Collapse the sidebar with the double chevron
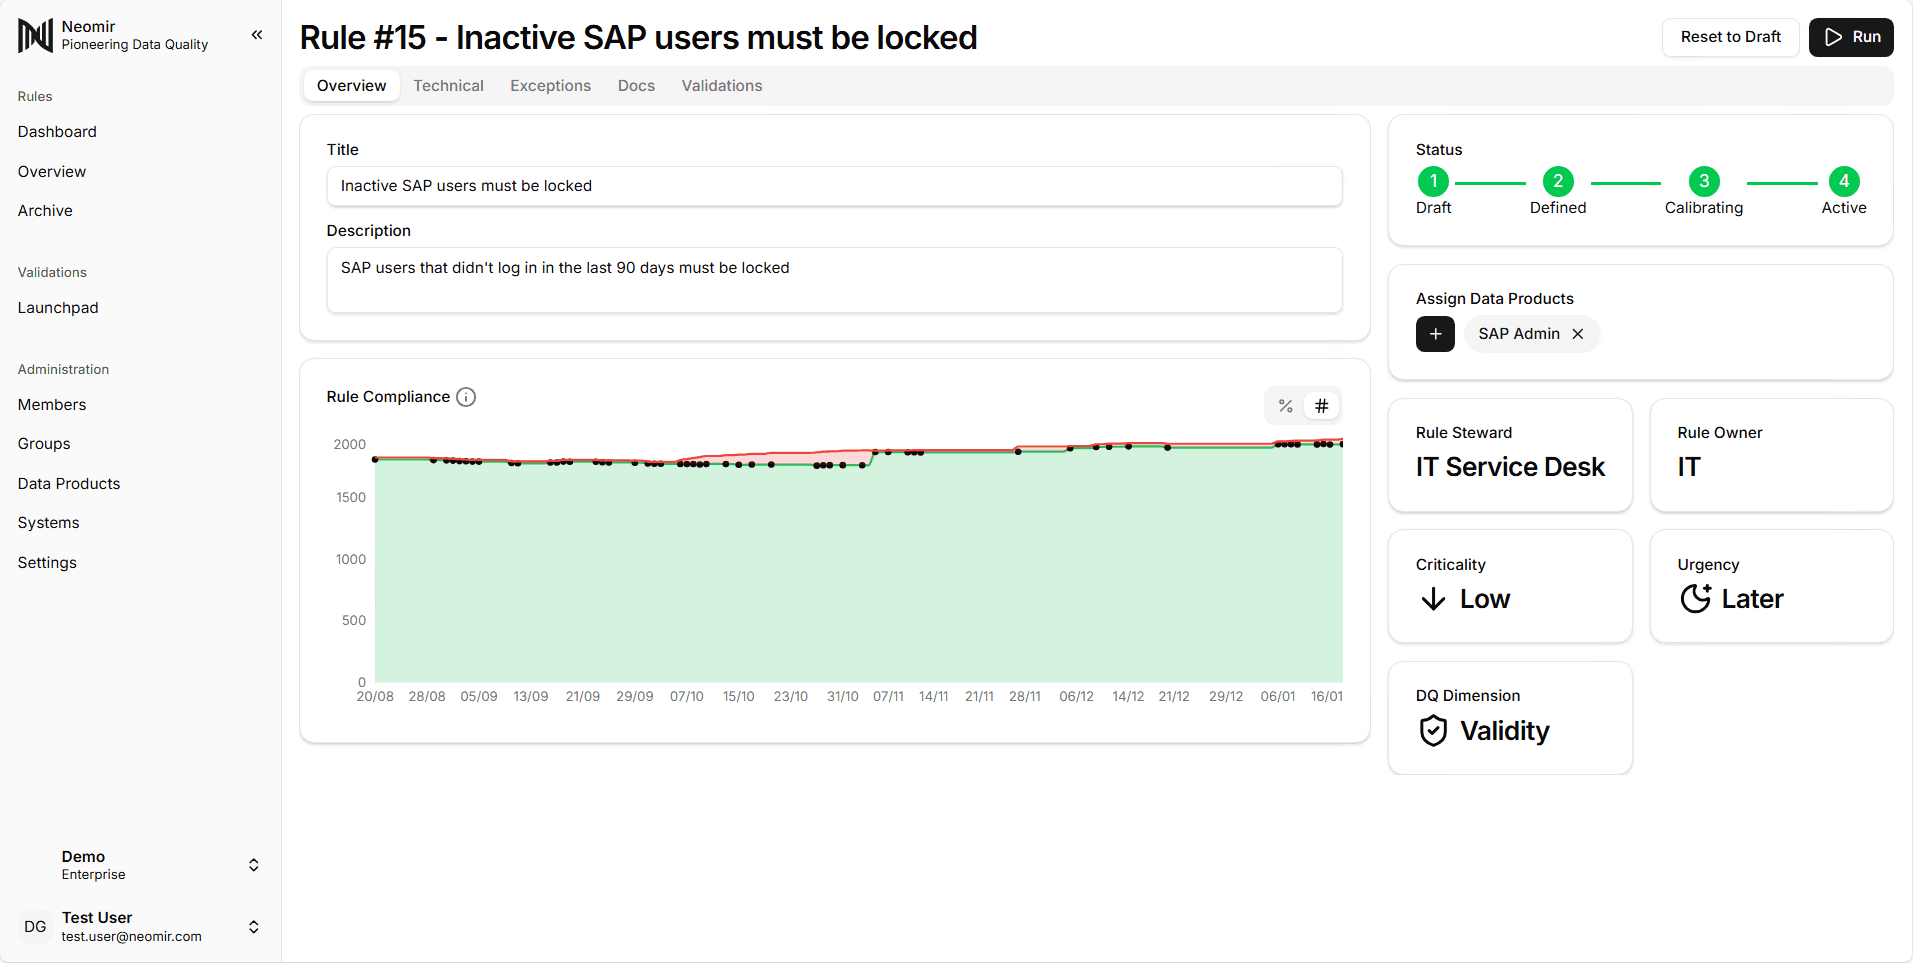The image size is (1913, 963). 257,35
